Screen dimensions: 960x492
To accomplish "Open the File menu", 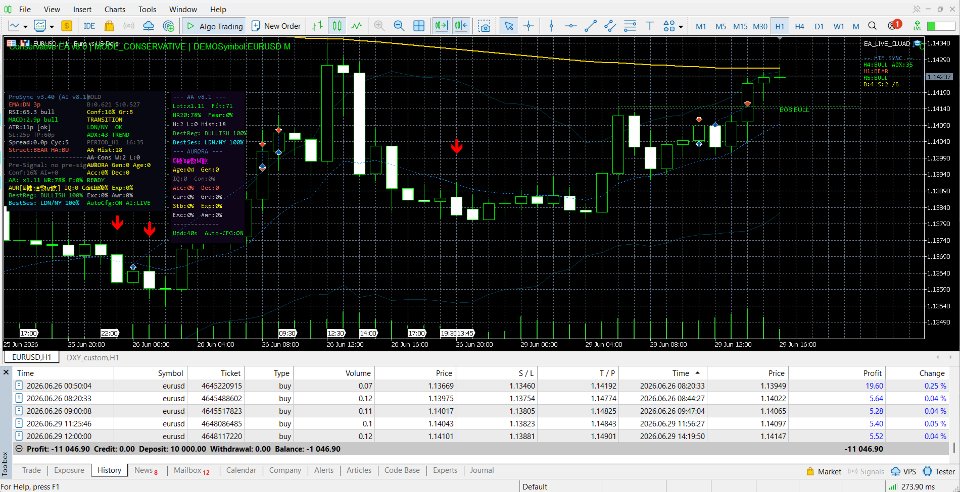I will (24, 9).
